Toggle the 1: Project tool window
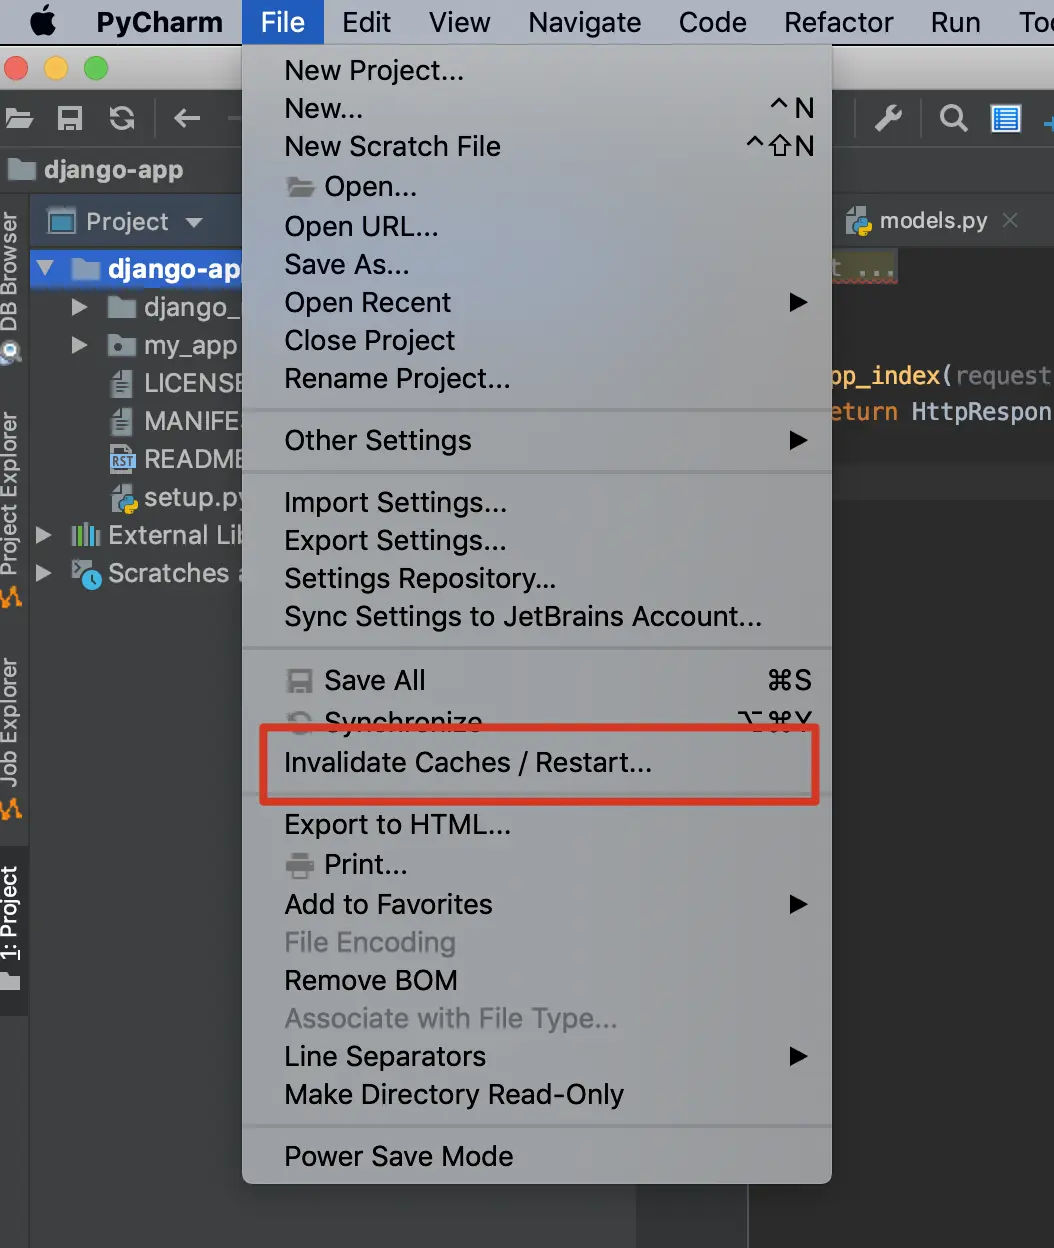The height and width of the screenshot is (1248, 1054). (x=11, y=928)
